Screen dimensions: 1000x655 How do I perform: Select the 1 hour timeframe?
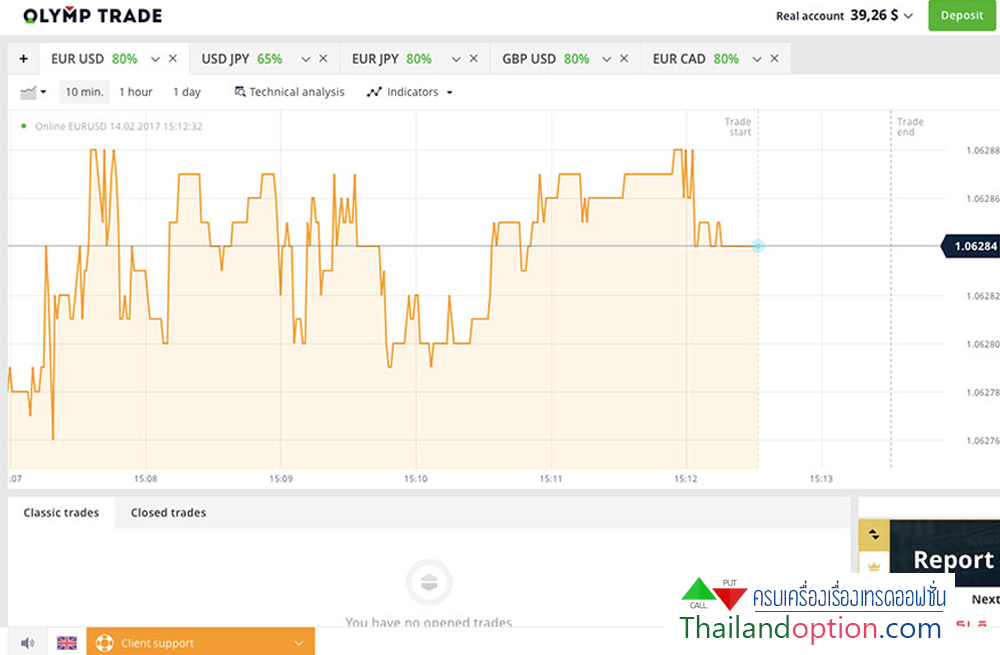(136, 92)
